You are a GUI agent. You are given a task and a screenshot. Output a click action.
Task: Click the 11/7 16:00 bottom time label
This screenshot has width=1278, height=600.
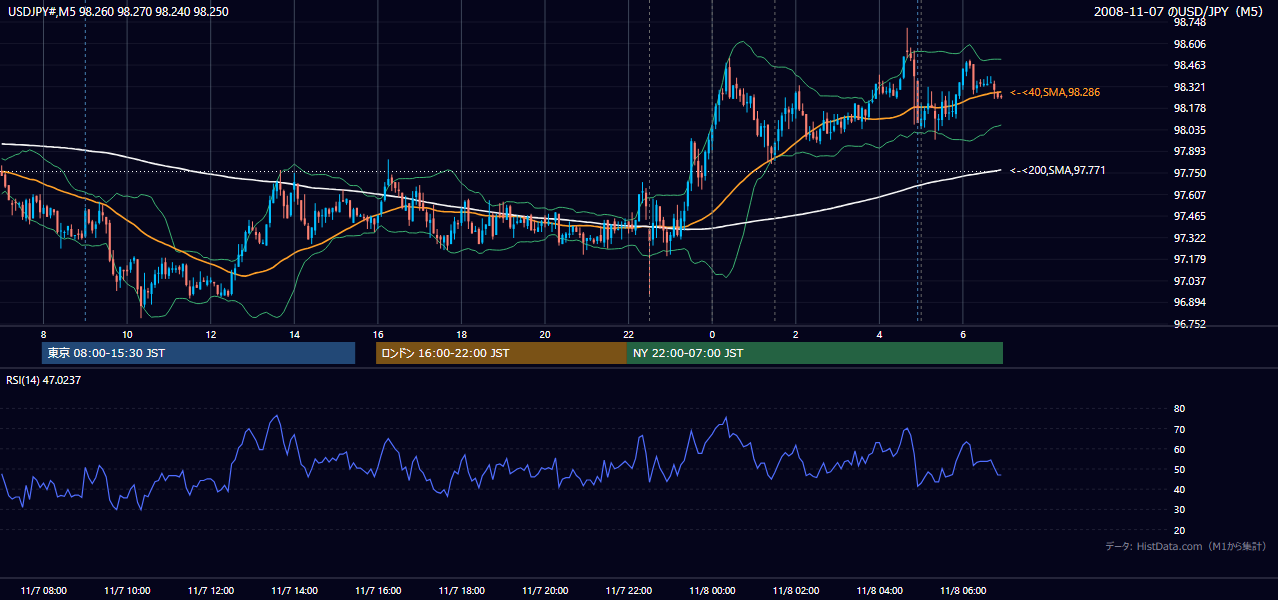[377, 591]
